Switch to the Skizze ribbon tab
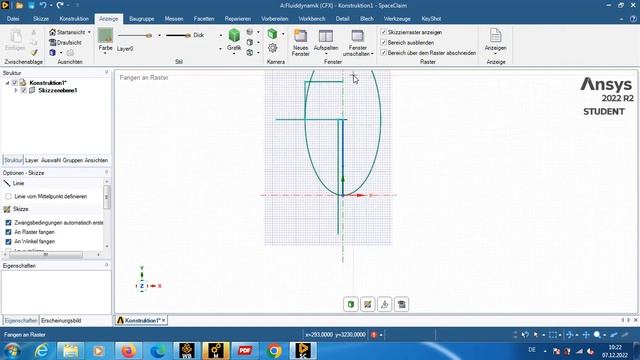This screenshot has width=640, height=360. pyautogui.click(x=41, y=19)
